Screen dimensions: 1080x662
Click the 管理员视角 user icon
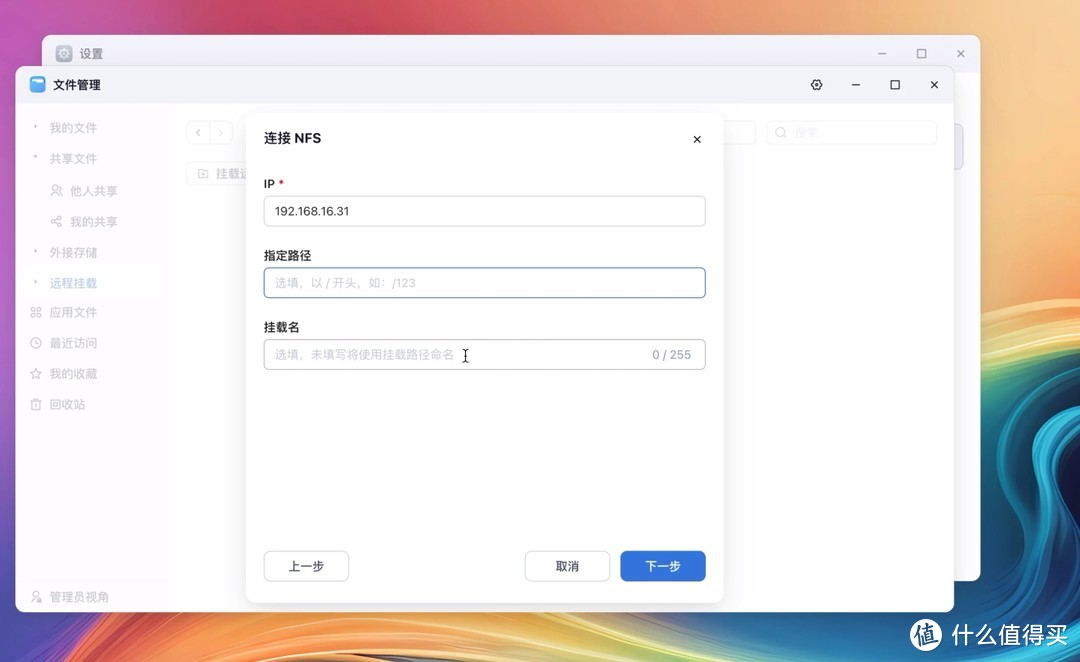36,597
